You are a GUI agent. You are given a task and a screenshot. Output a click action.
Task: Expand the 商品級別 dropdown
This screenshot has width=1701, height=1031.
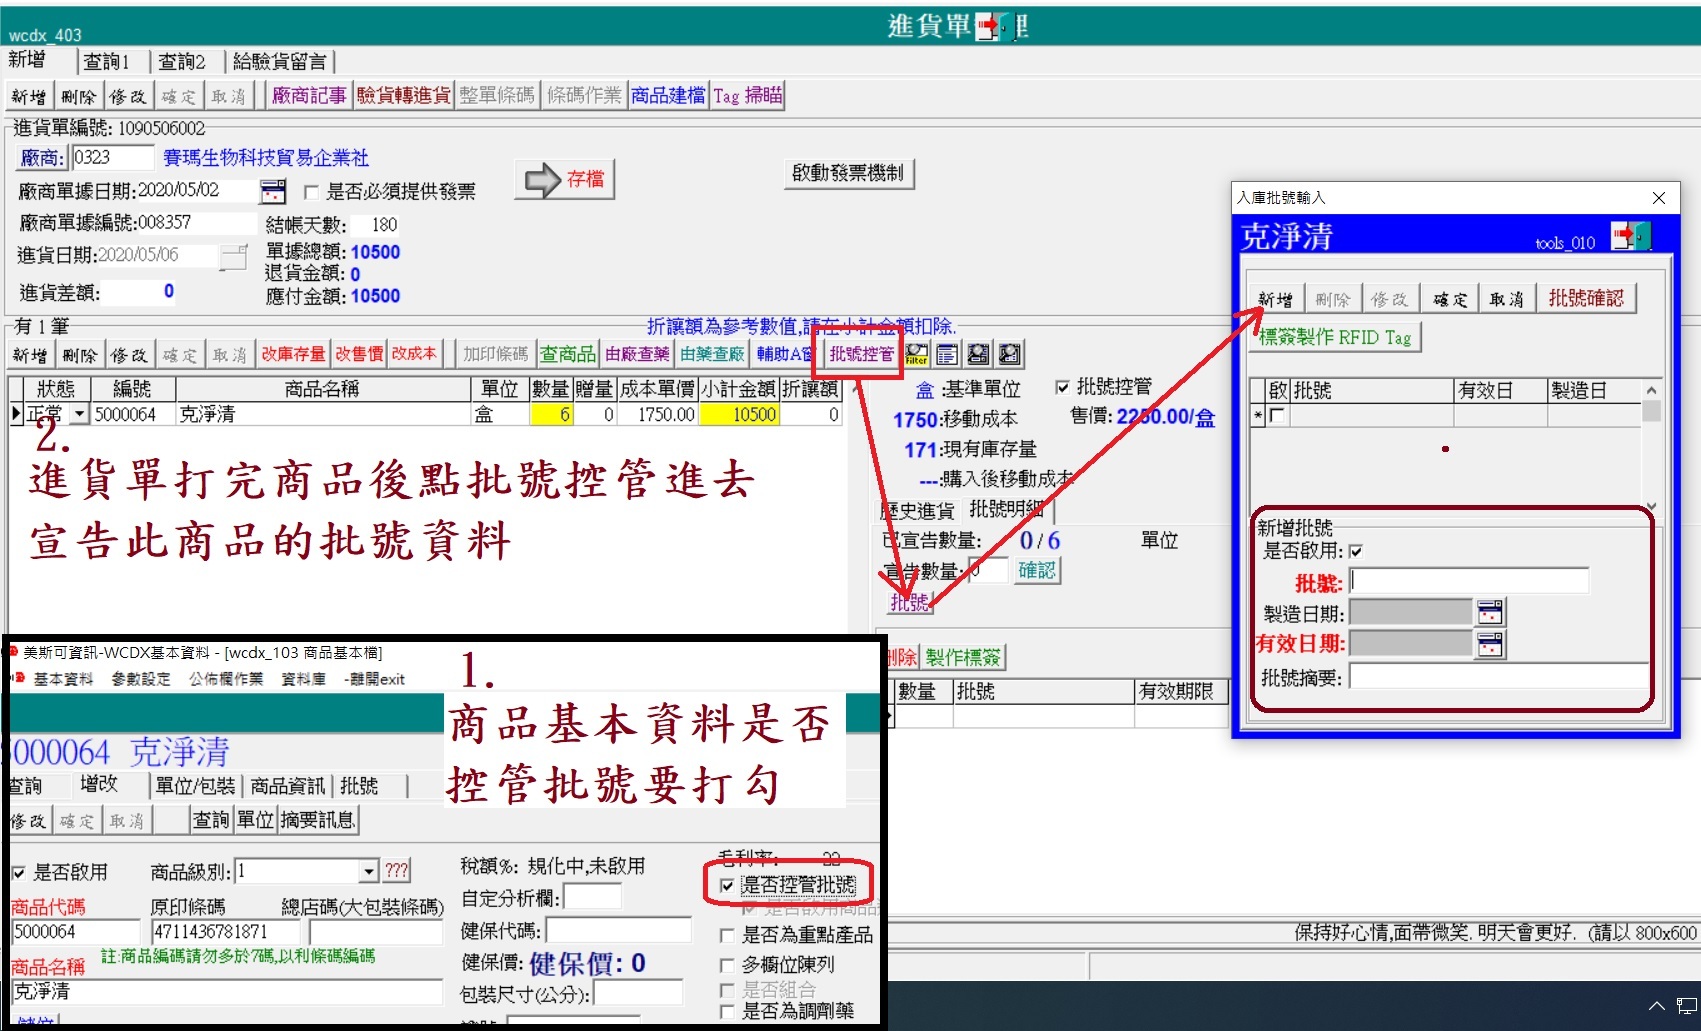[x=369, y=872]
